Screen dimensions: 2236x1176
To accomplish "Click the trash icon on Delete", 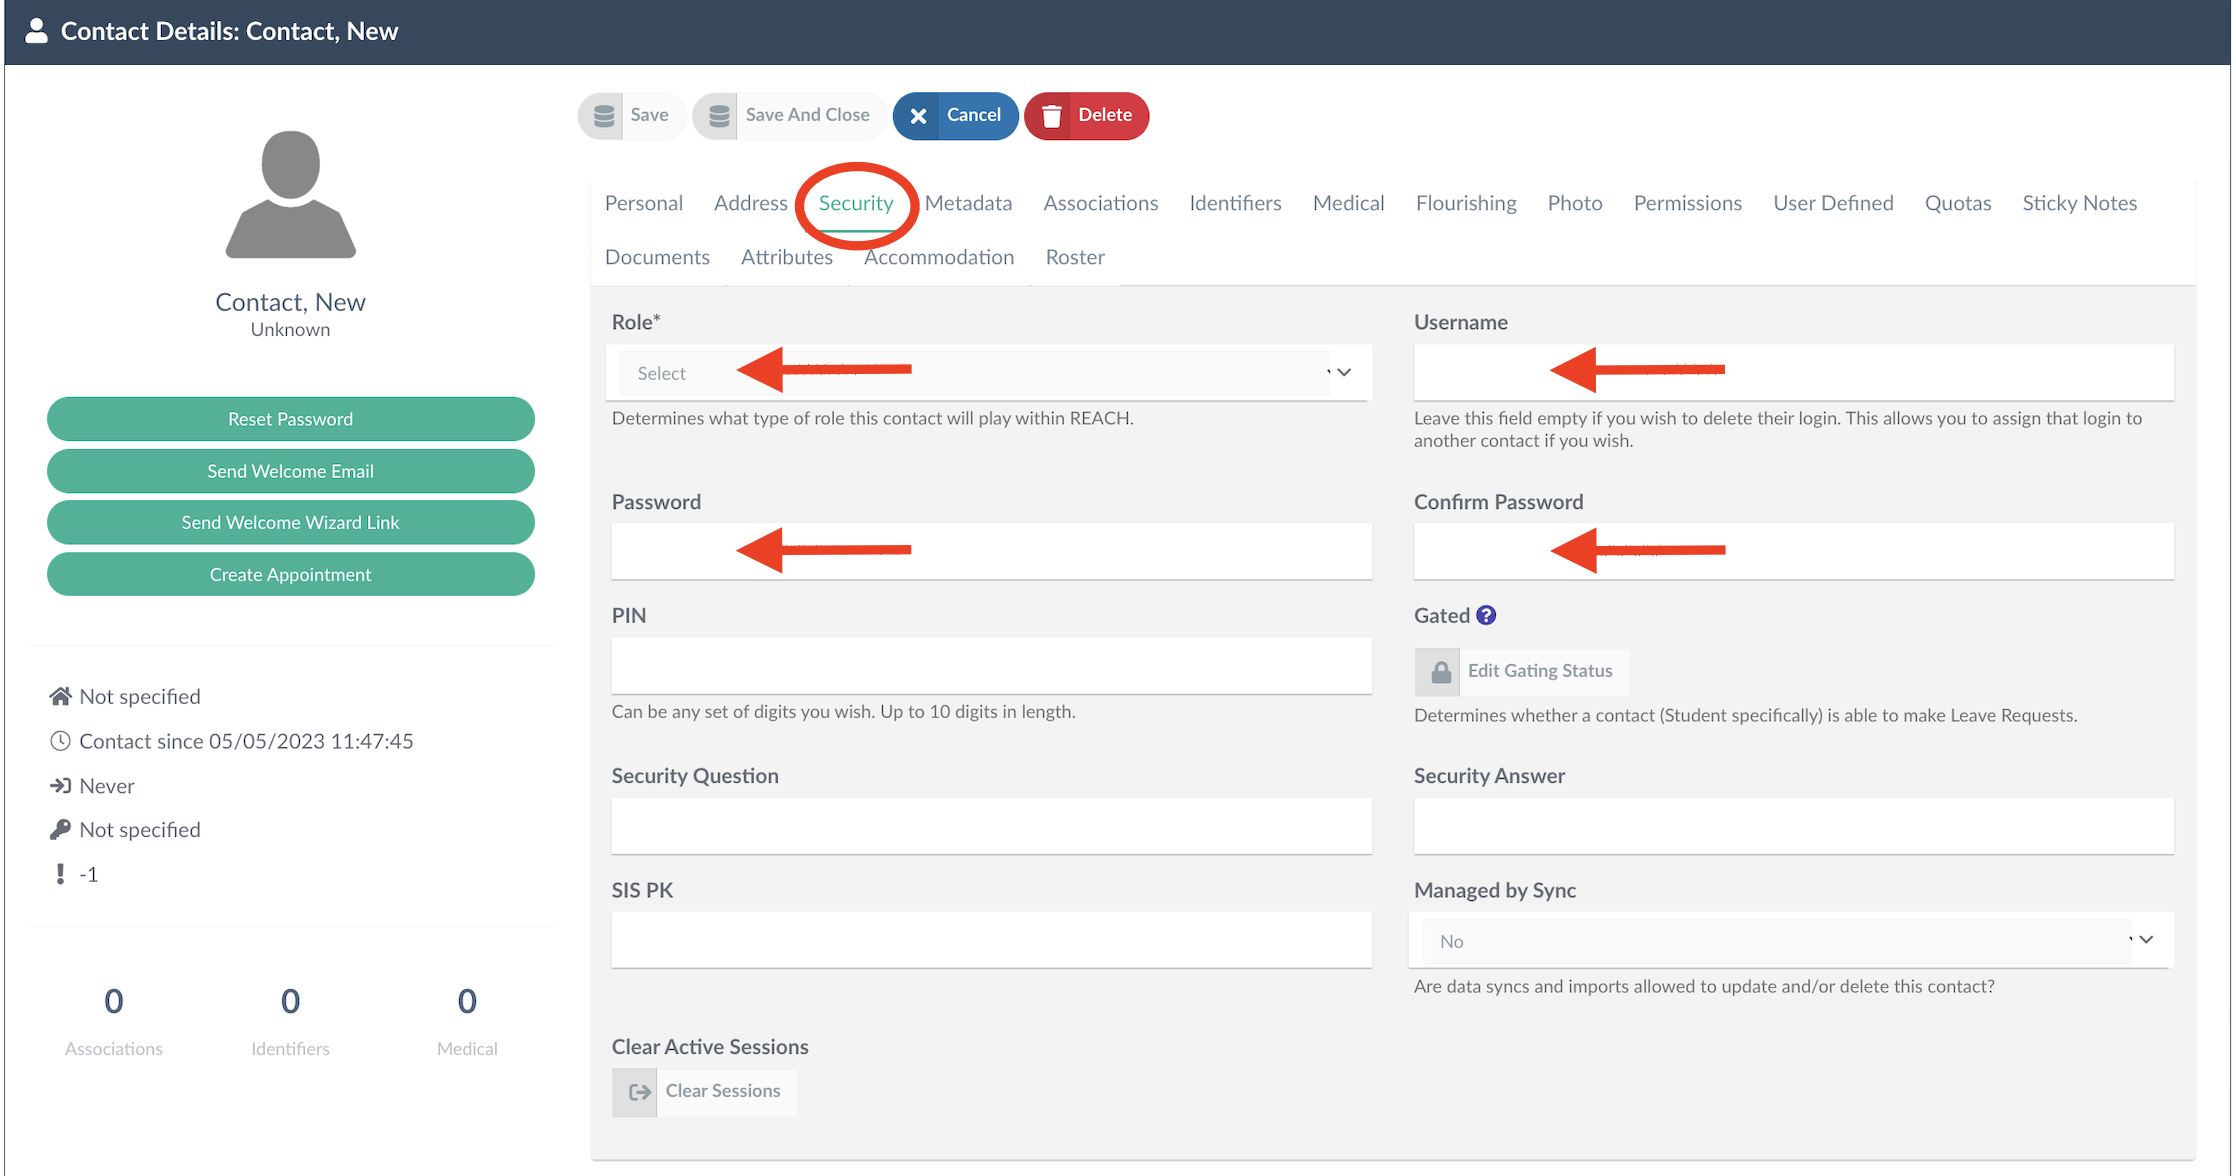I will tap(1051, 116).
